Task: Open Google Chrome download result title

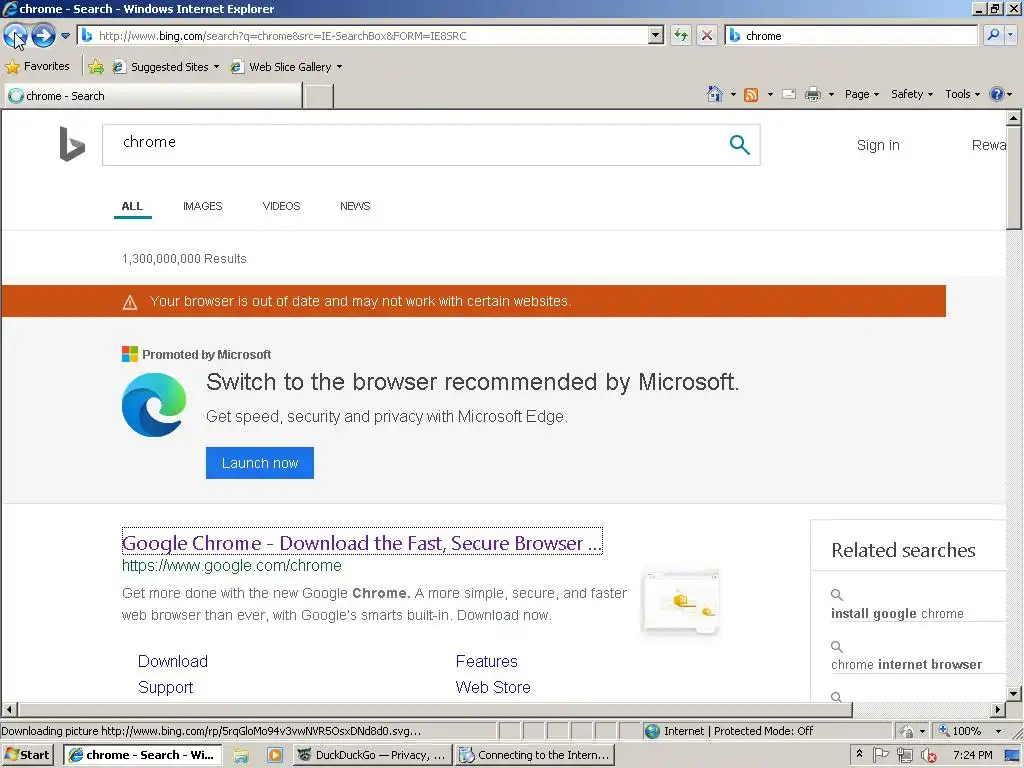Action: [362, 543]
